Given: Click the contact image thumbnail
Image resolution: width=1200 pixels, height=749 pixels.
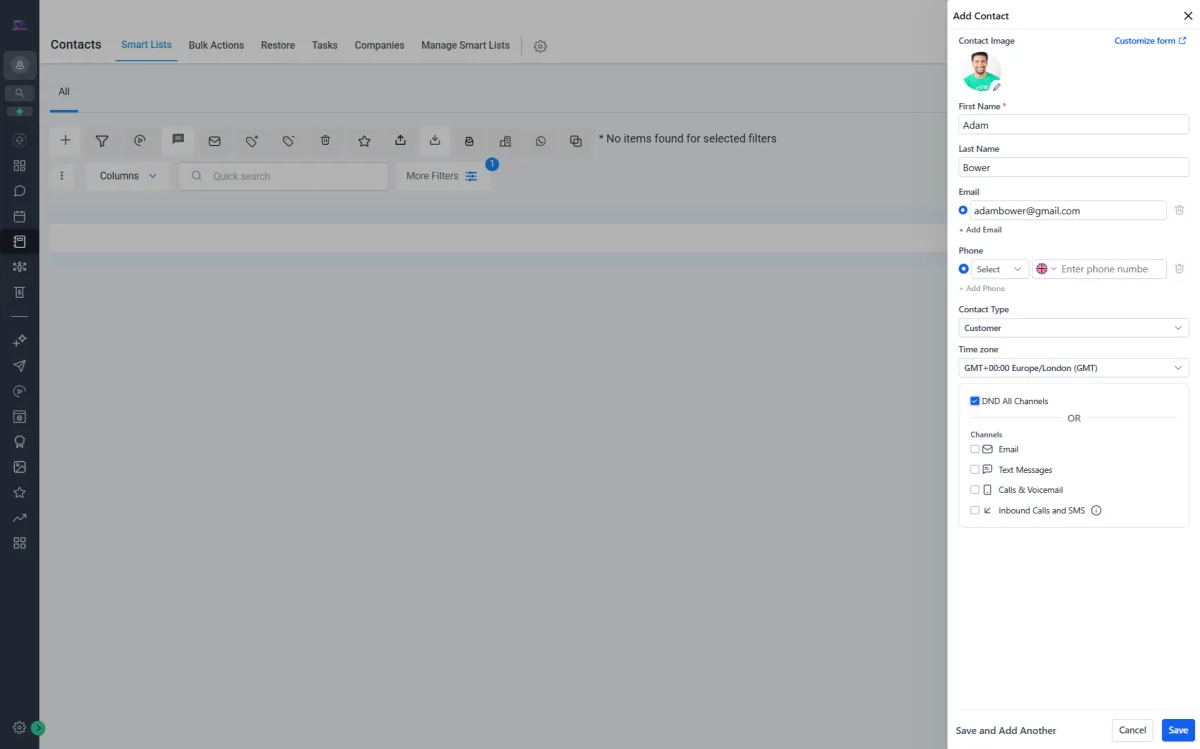Looking at the screenshot, I should click(980, 72).
